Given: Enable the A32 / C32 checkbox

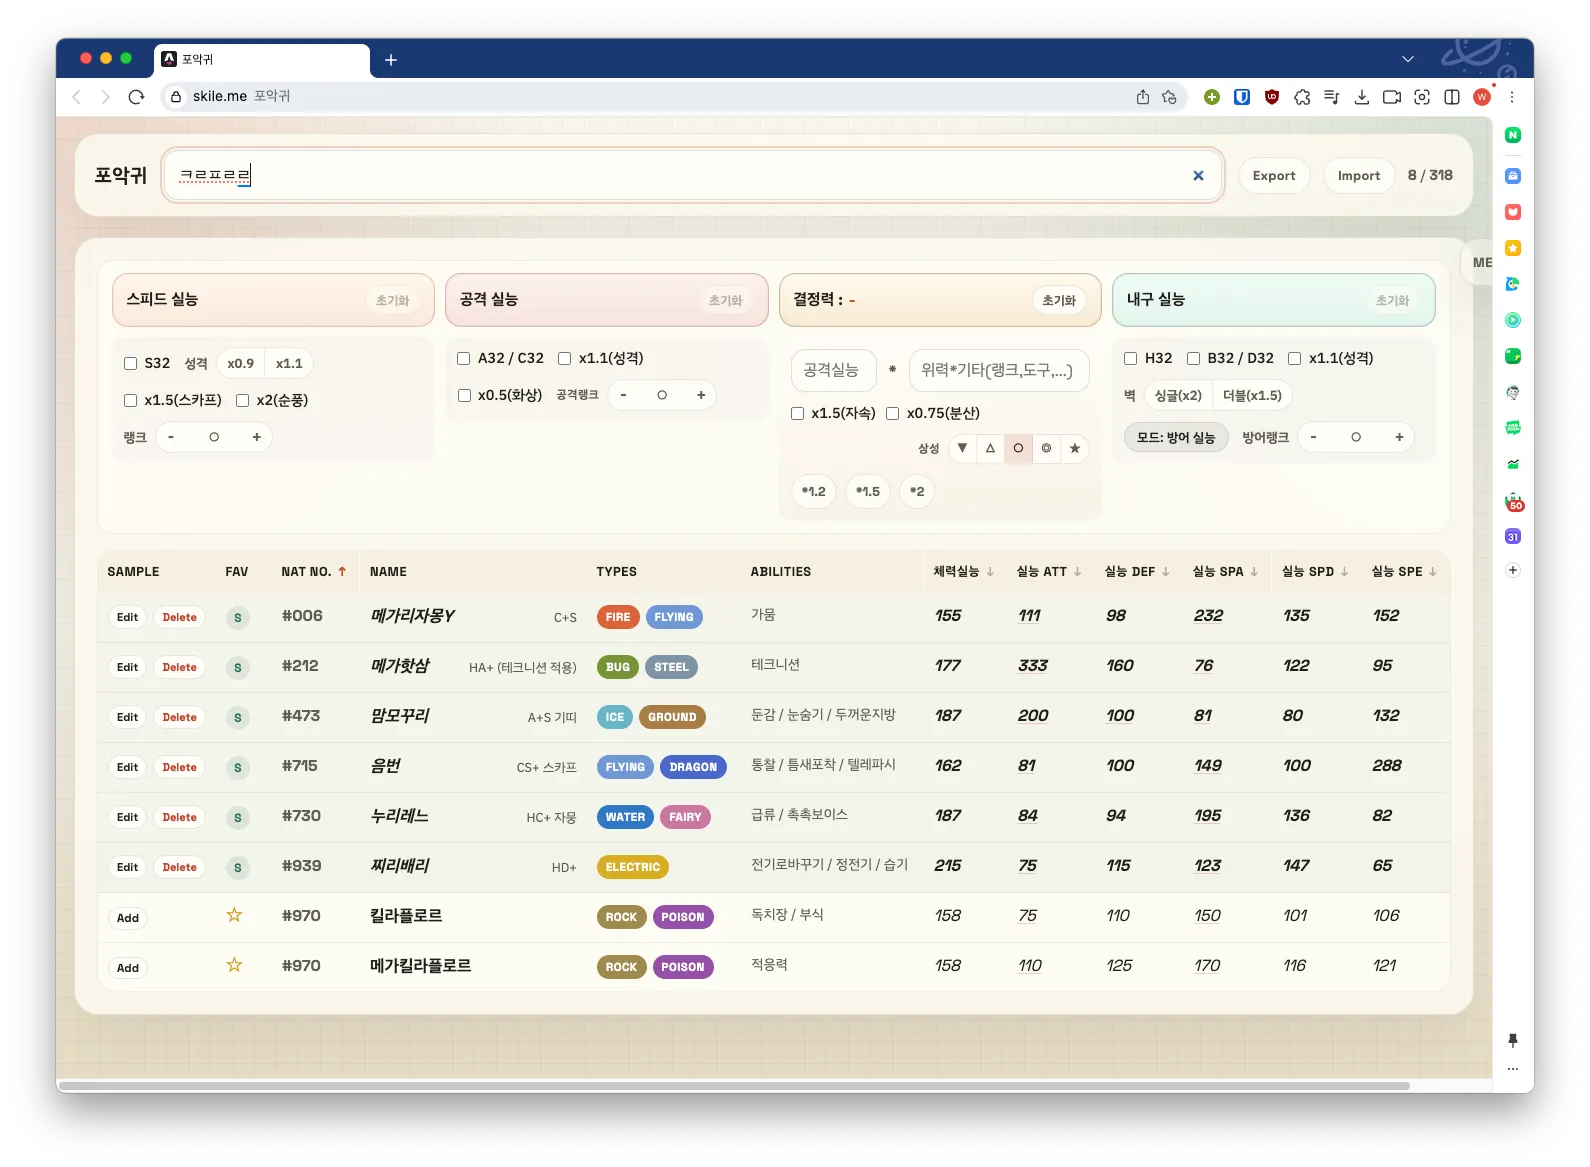Looking at the screenshot, I should (x=464, y=358).
